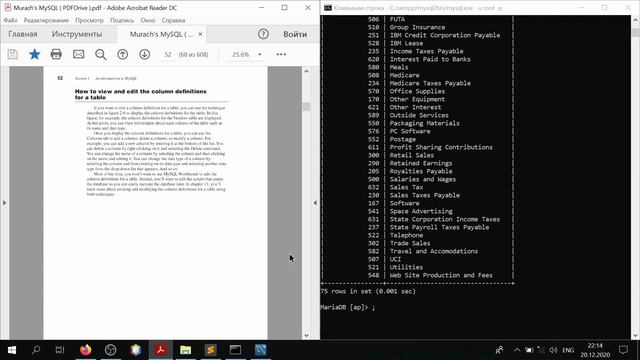
Task: Open the notification center icon
Action: [623, 350]
